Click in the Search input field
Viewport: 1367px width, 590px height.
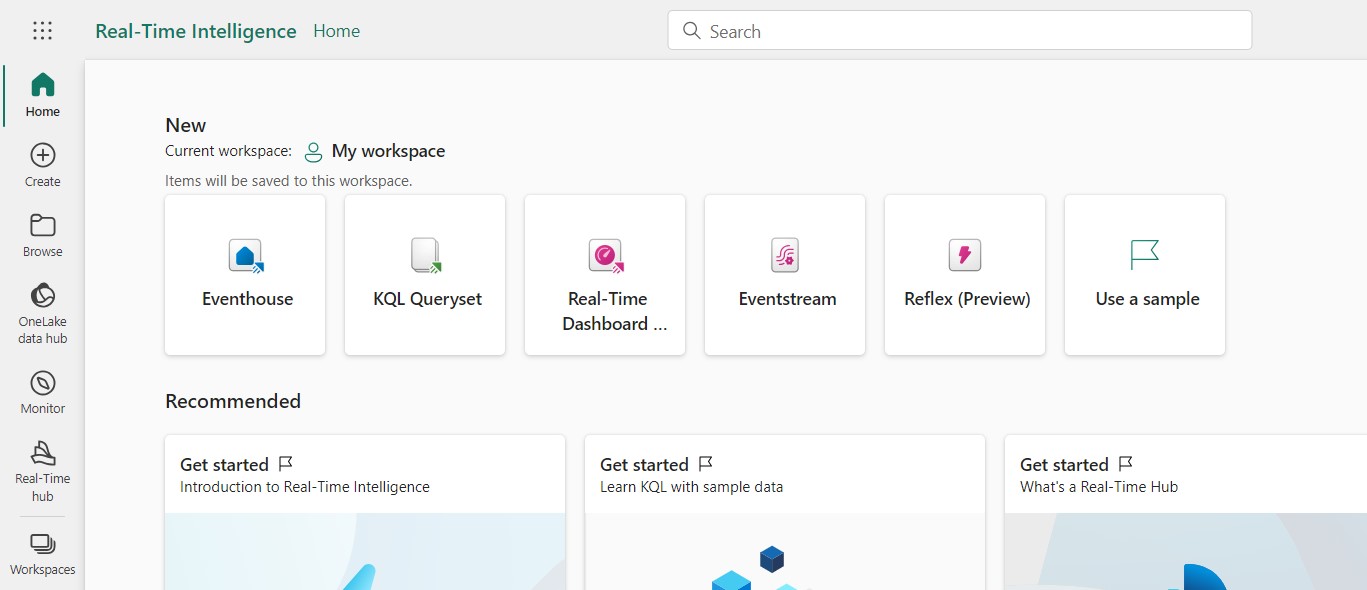tap(960, 31)
